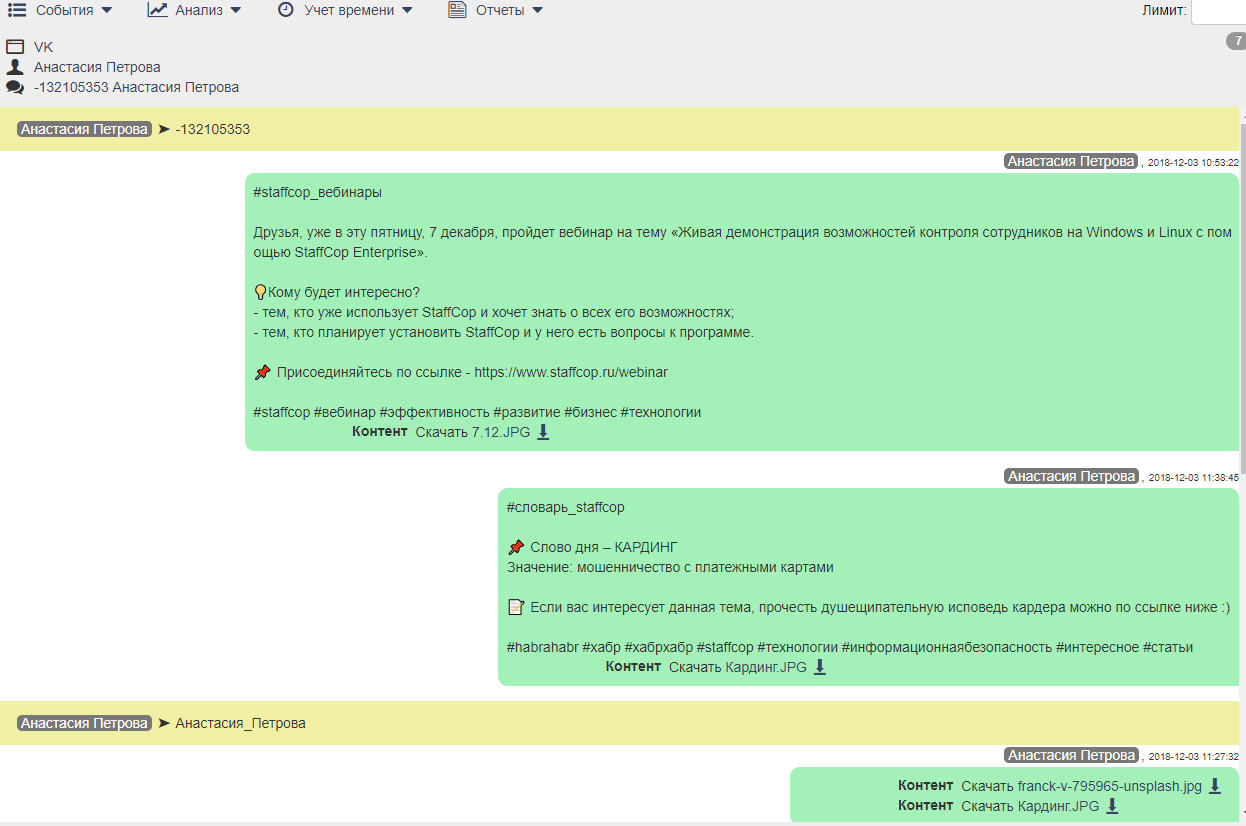
Task: Click the chat bubbles icon by -132105353
Action: pyautogui.click(x=15, y=87)
